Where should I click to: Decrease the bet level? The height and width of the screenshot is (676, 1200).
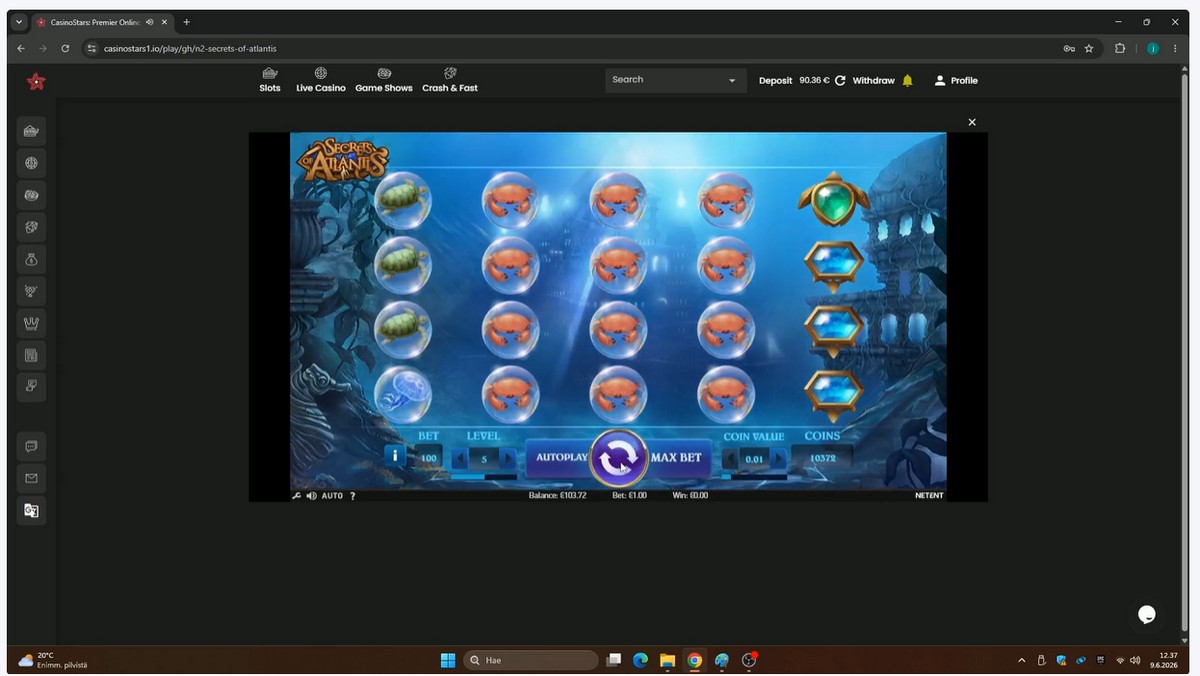click(460, 458)
